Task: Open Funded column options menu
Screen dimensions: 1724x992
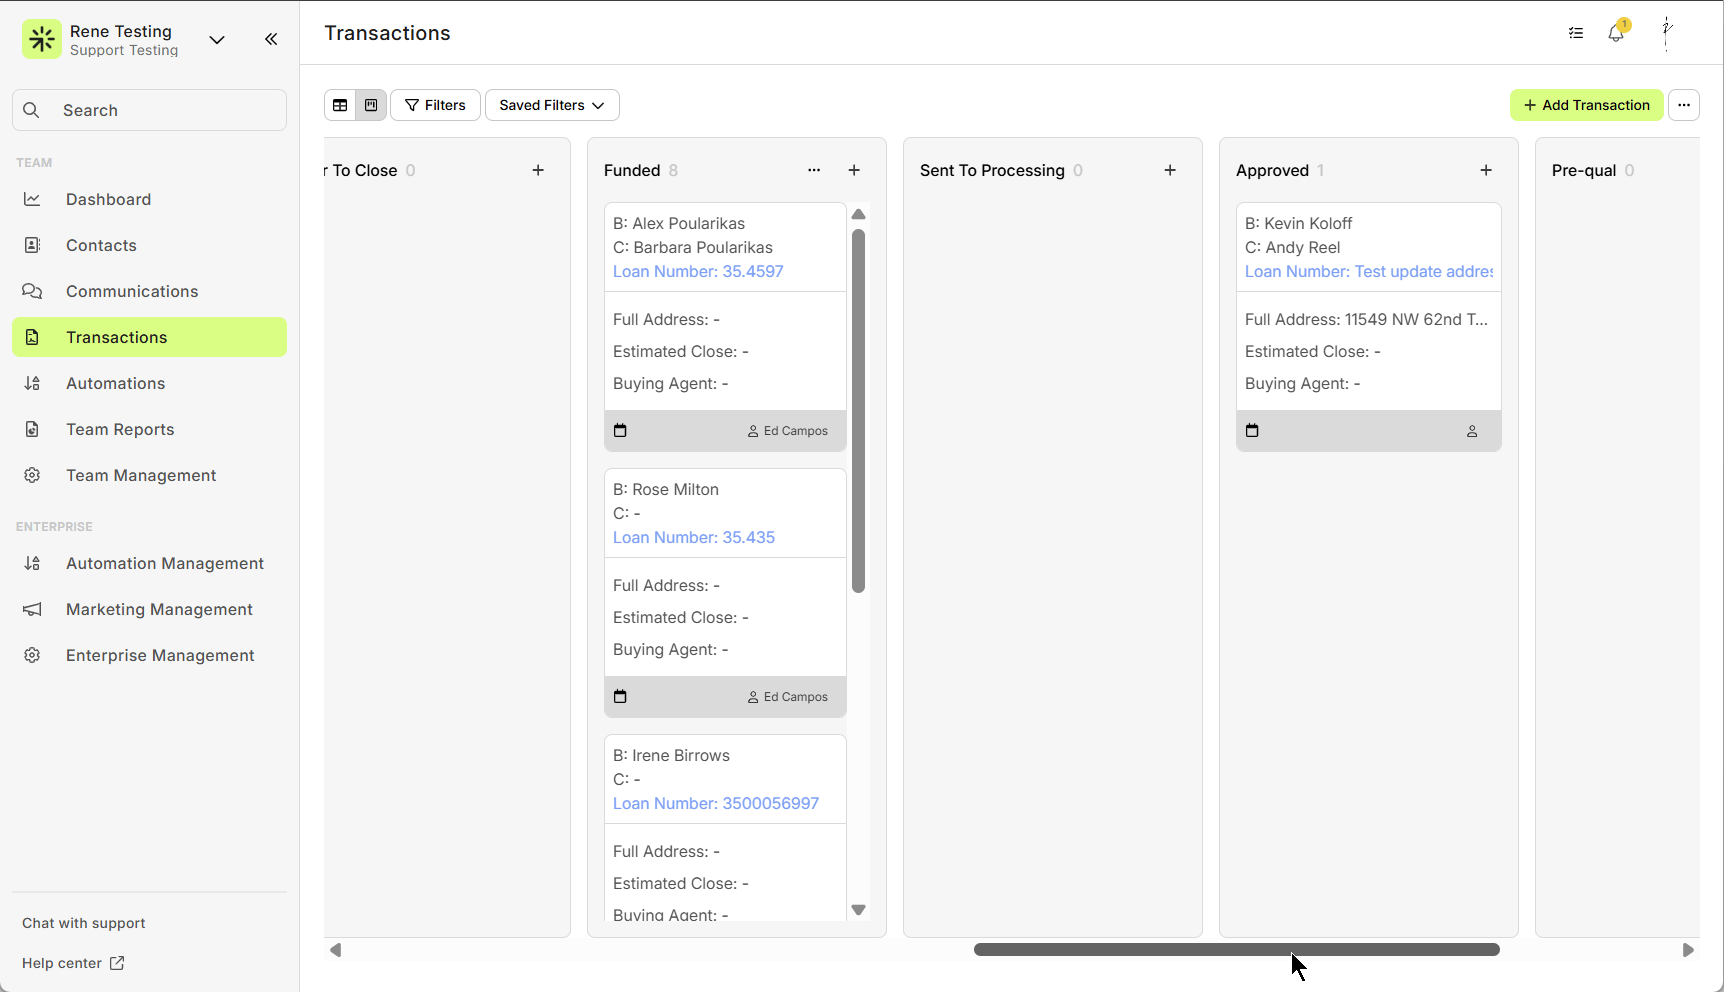Action: [814, 170]
